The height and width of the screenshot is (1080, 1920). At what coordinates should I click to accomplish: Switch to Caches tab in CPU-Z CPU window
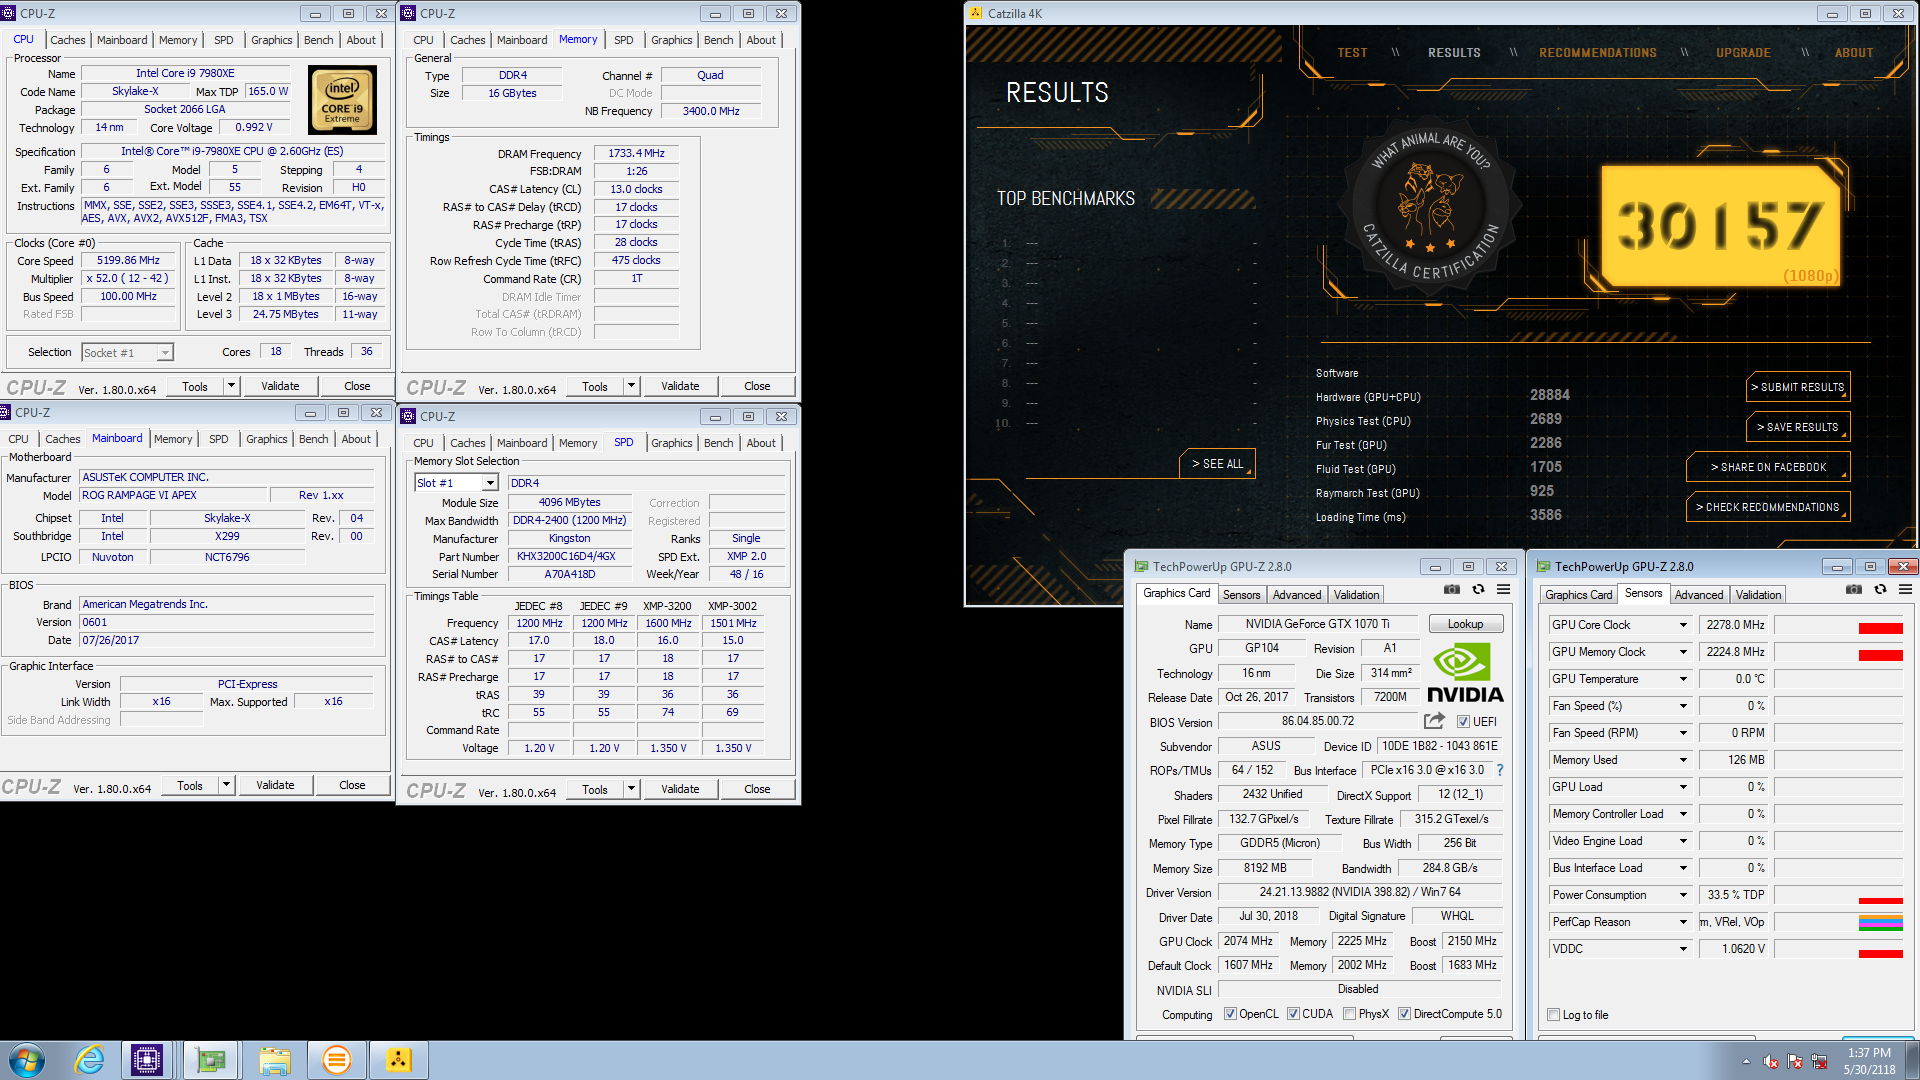(x=68, y=40)
